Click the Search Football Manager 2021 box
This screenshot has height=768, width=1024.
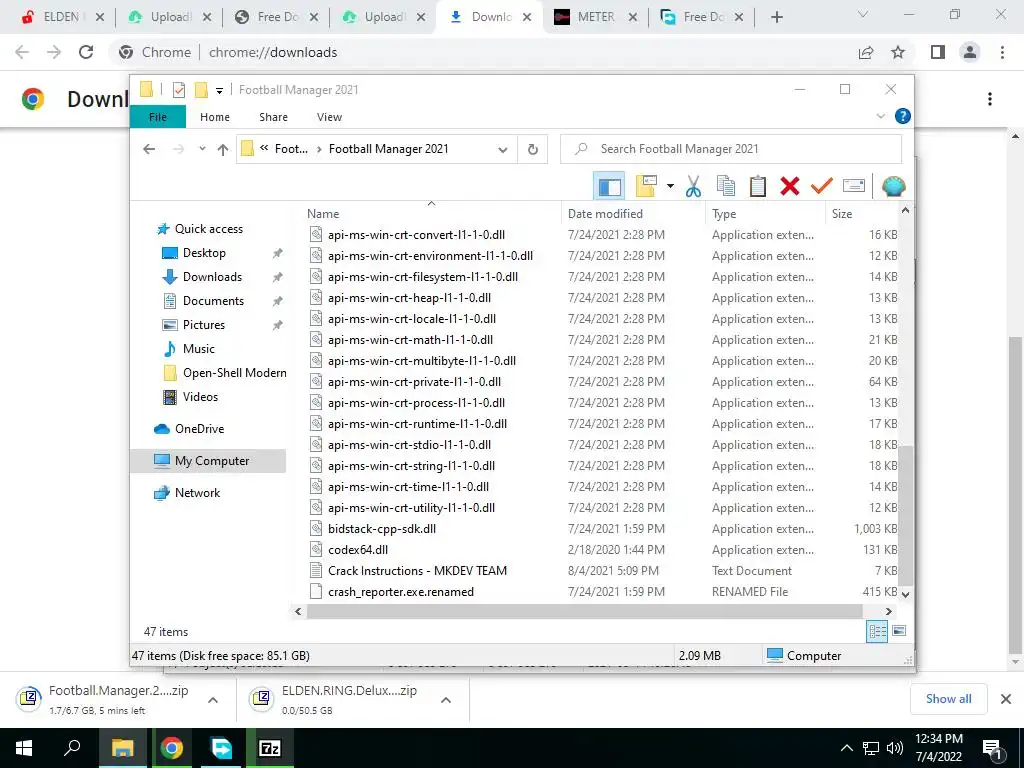coord(731,150)
